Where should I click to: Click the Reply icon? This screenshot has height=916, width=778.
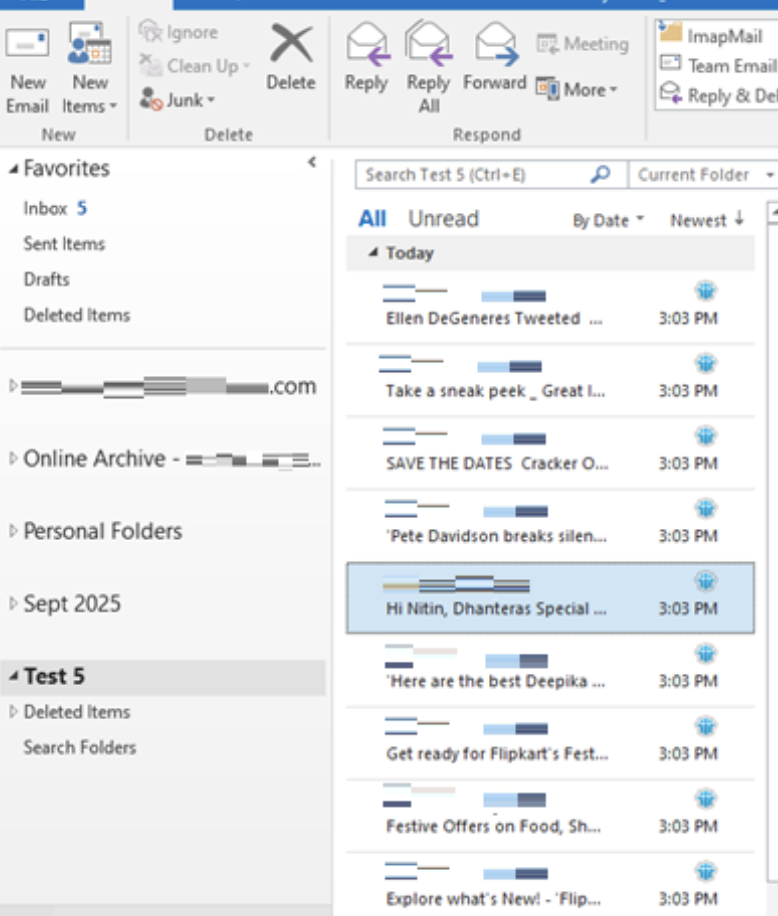365,45
